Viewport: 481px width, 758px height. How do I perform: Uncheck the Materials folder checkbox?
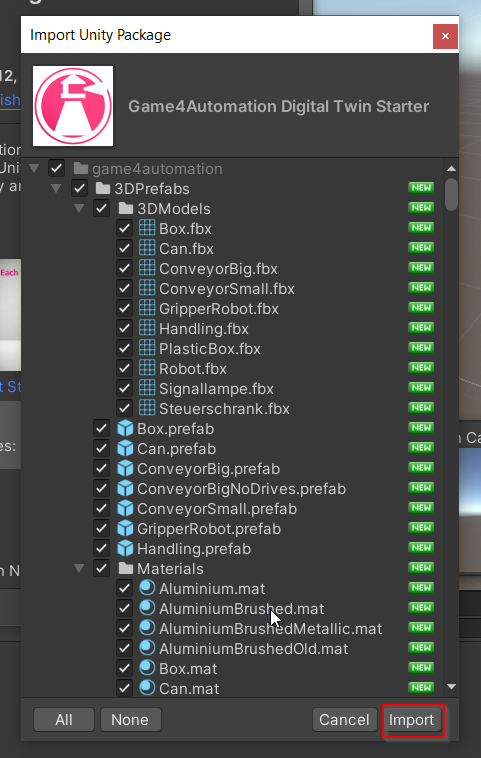[102, 568]
